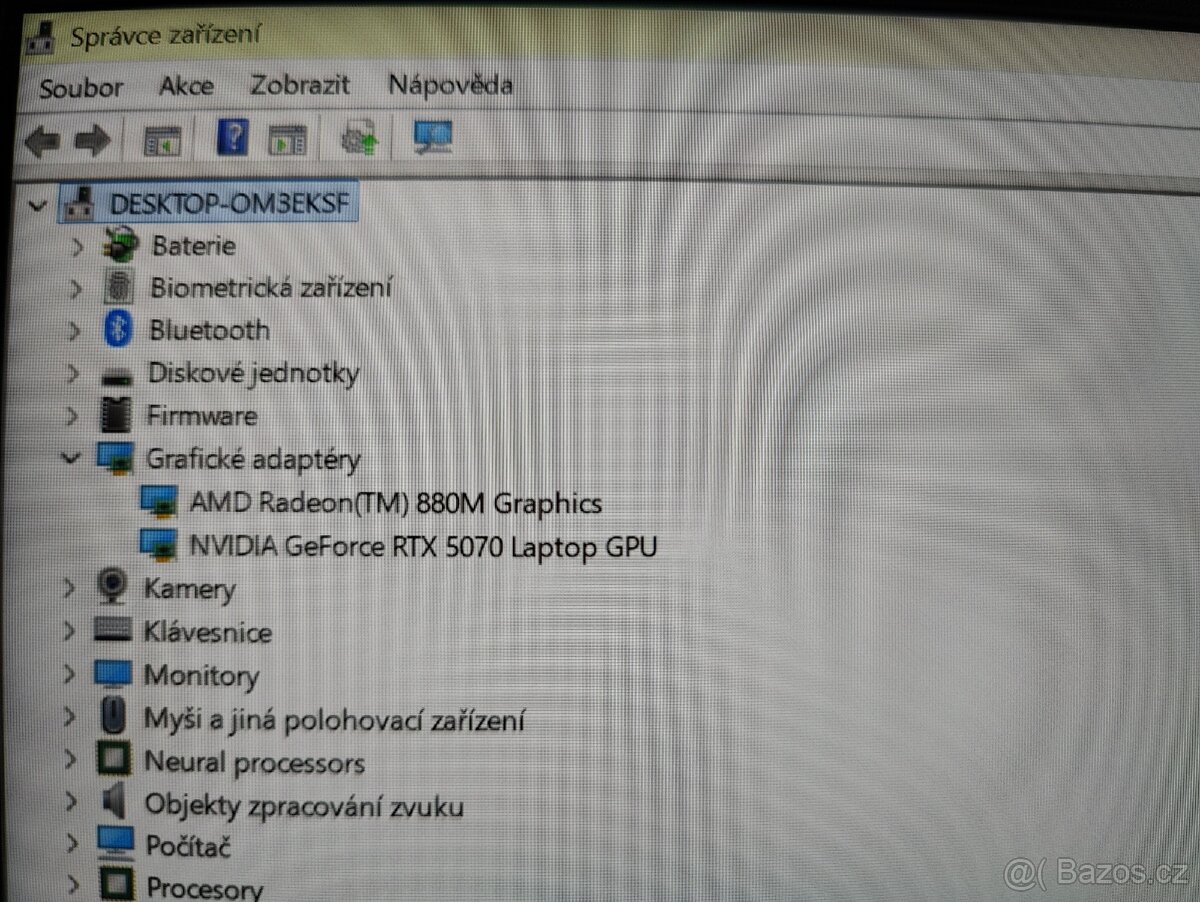Scan for hardware changes toolbar icon
The image size is (1200, 902).
[x=359, y=138]
